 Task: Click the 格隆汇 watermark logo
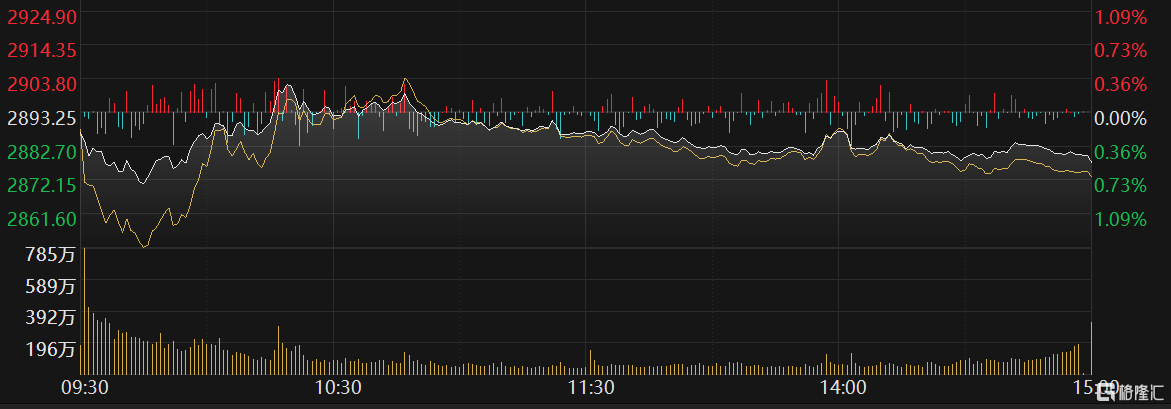click(1134, 391)
